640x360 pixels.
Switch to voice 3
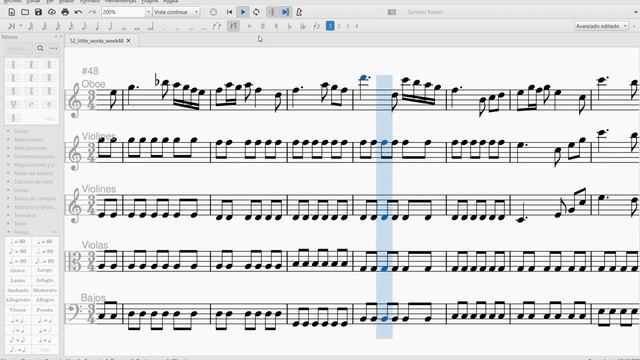348,26
